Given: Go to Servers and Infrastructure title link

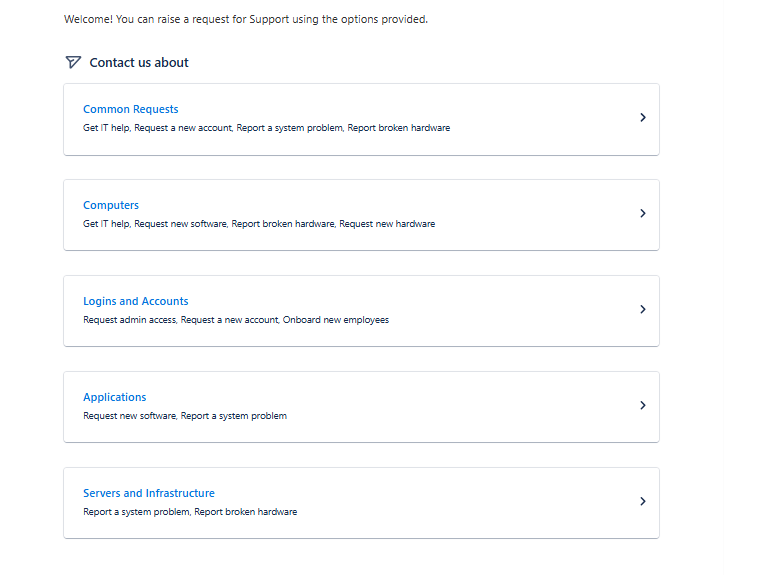Looking at the screenshot, I should click(148, 493).
